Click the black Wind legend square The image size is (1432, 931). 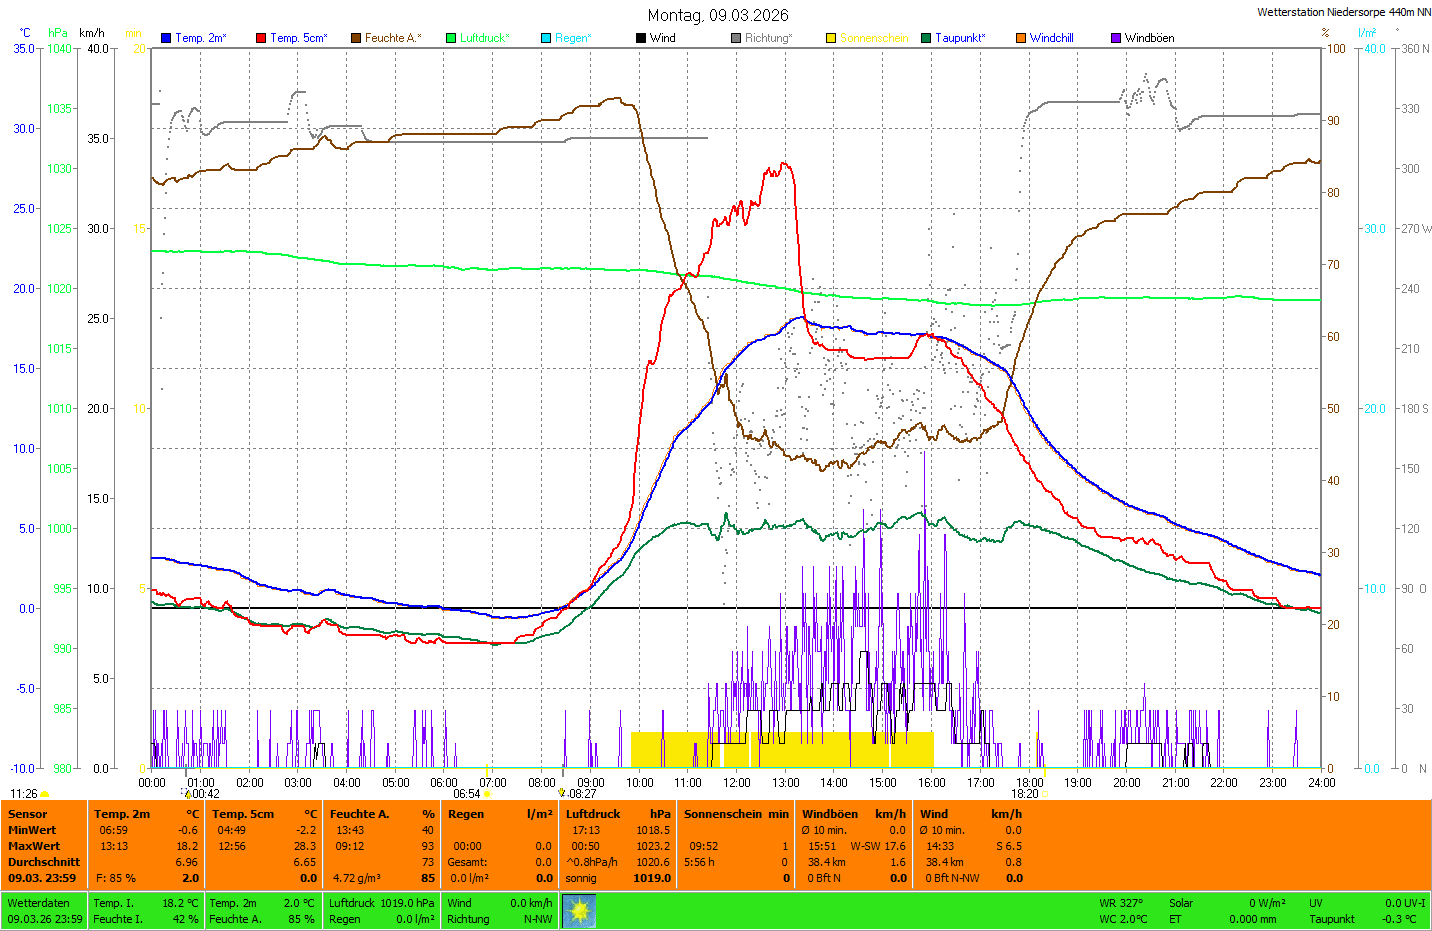point(641,38)
